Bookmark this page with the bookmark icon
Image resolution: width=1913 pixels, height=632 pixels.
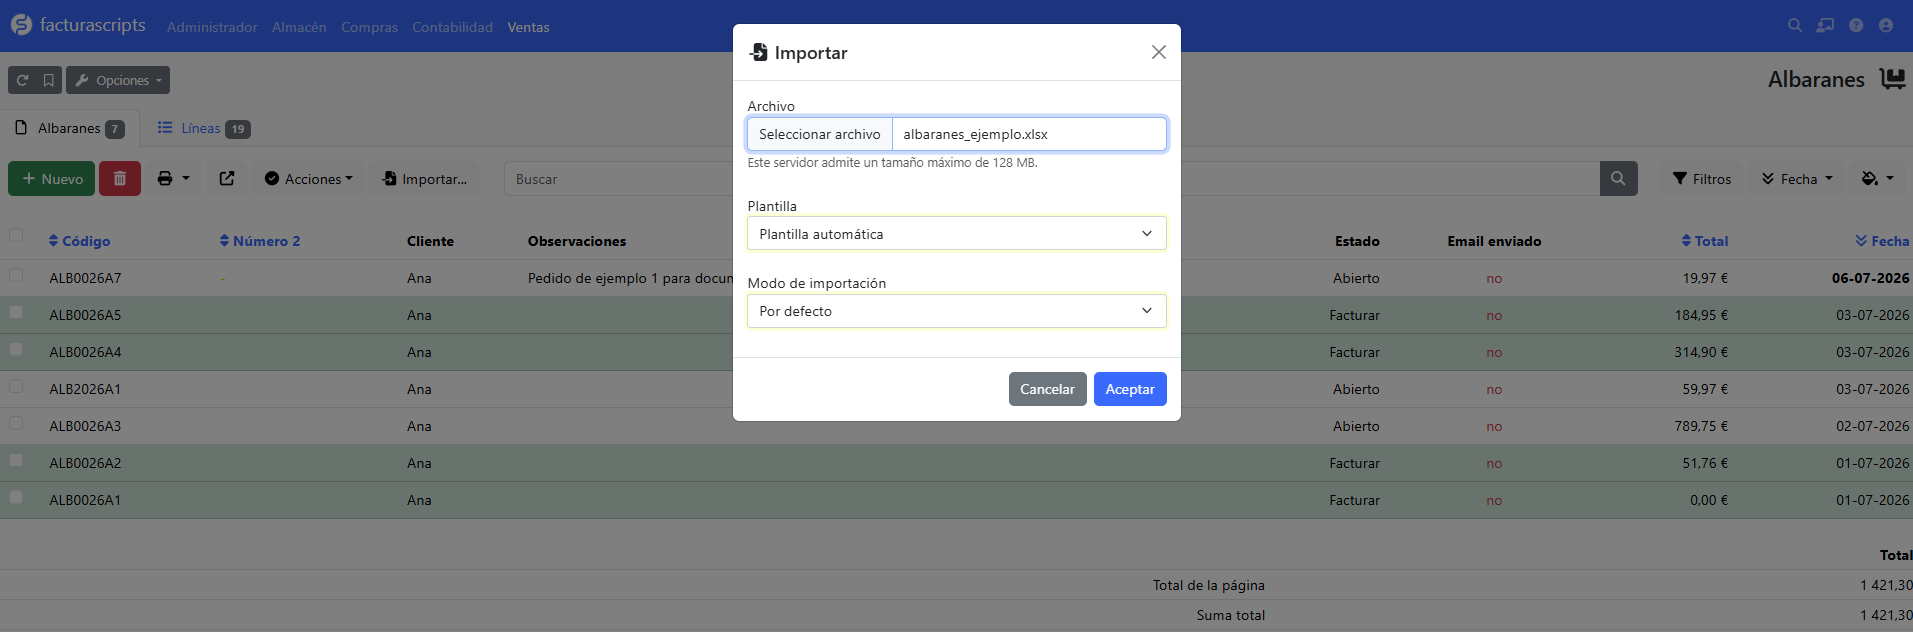tap(49, 80)
